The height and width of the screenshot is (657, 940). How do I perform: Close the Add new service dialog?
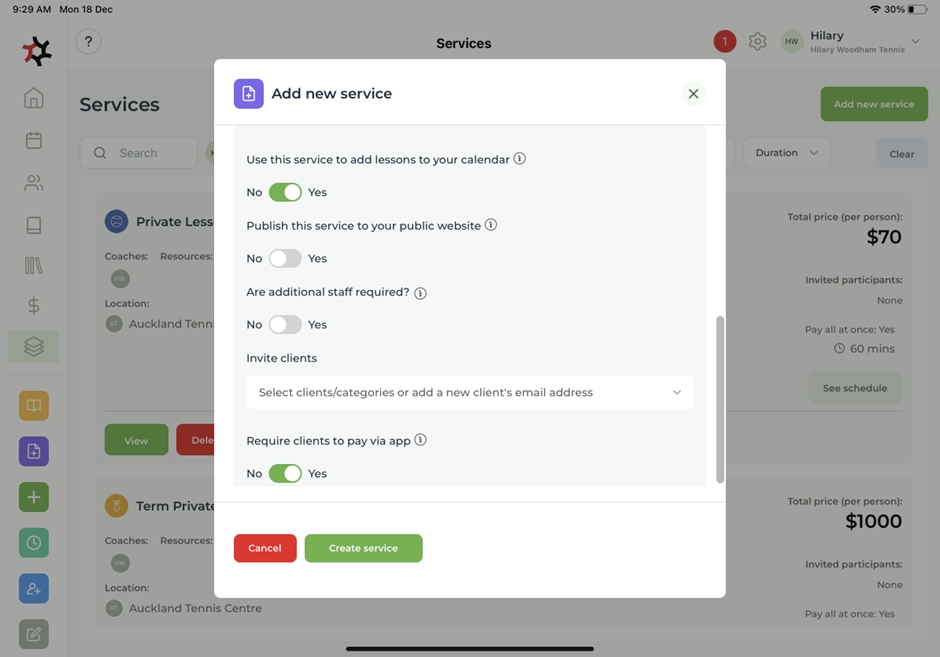coord(693,94)
